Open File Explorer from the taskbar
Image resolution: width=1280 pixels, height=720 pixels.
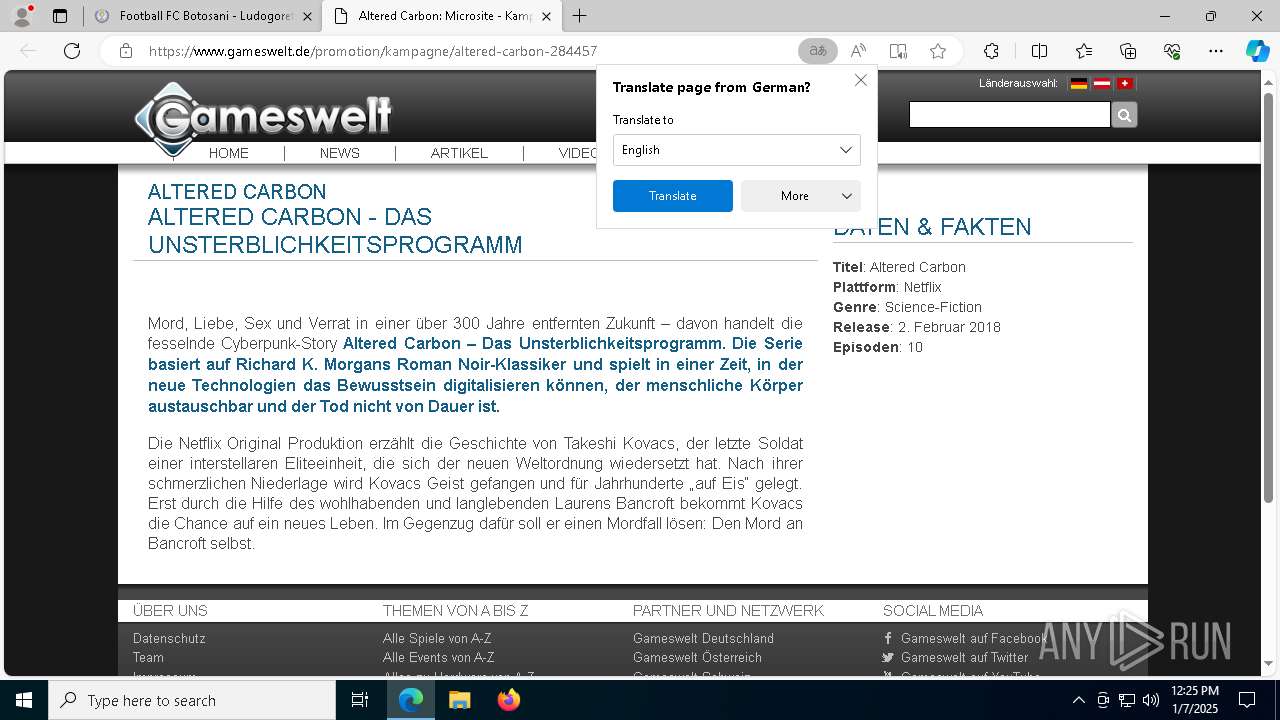tap(459, 700)
